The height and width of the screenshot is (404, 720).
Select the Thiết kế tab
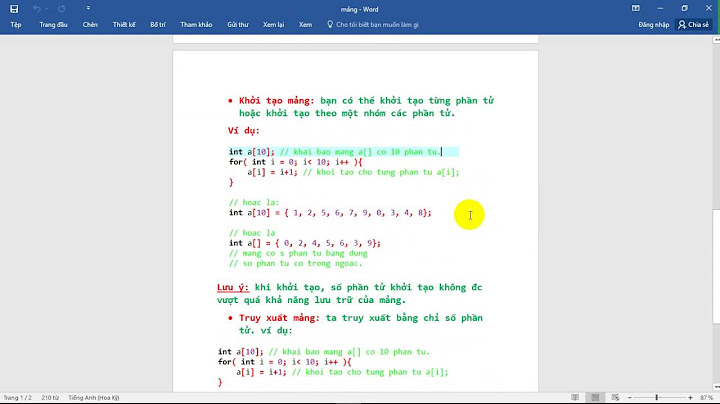(124, 25)
